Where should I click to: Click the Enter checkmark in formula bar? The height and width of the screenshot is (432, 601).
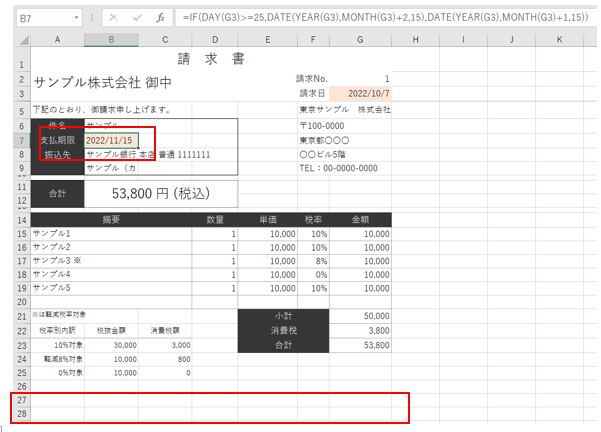point(136,19)
